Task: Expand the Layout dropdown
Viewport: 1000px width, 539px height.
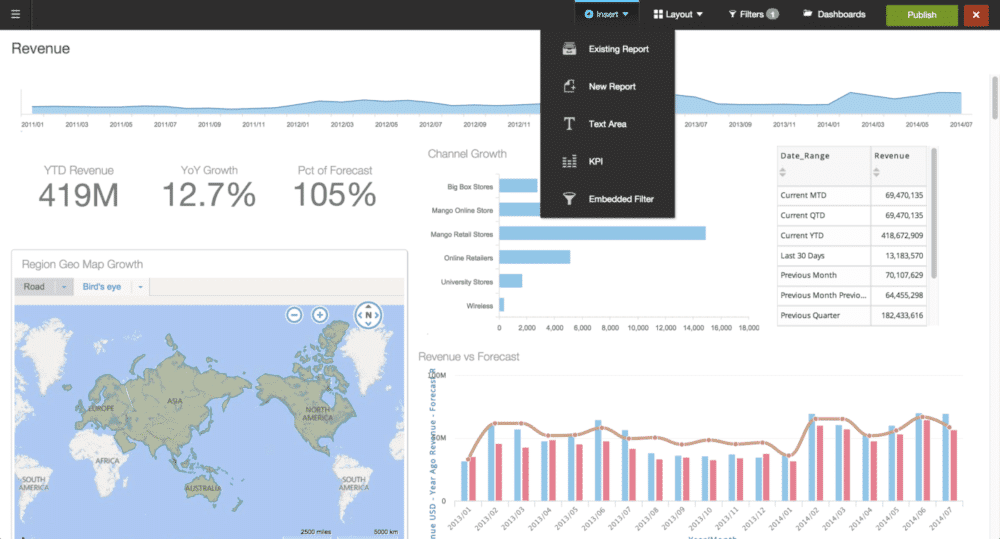Action: (677, 14)
